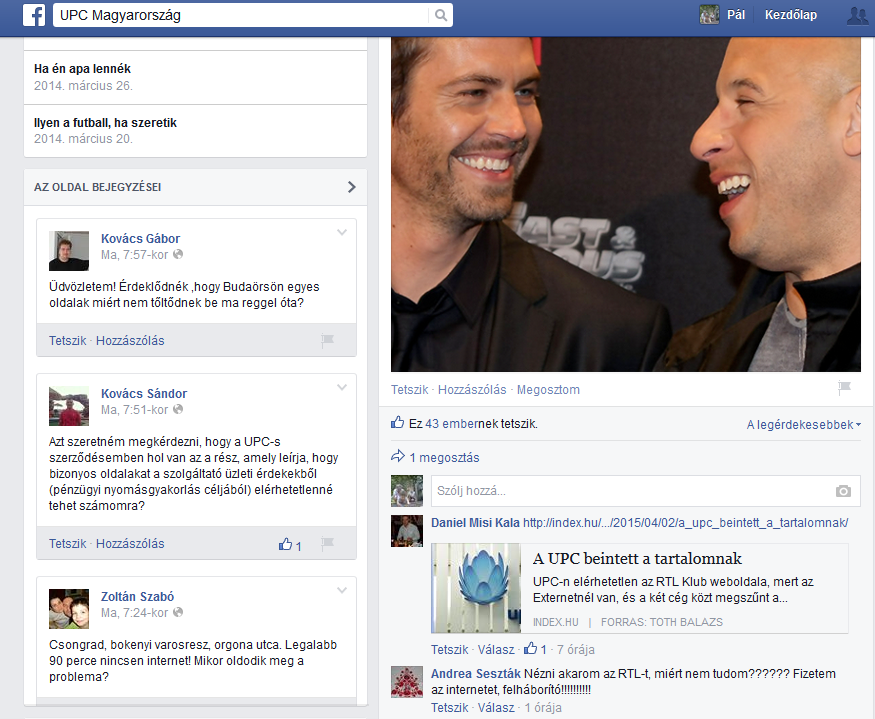Click Megosztom under the photo post
The width and height of the screenshot is (875, 719).
point(548,390)
